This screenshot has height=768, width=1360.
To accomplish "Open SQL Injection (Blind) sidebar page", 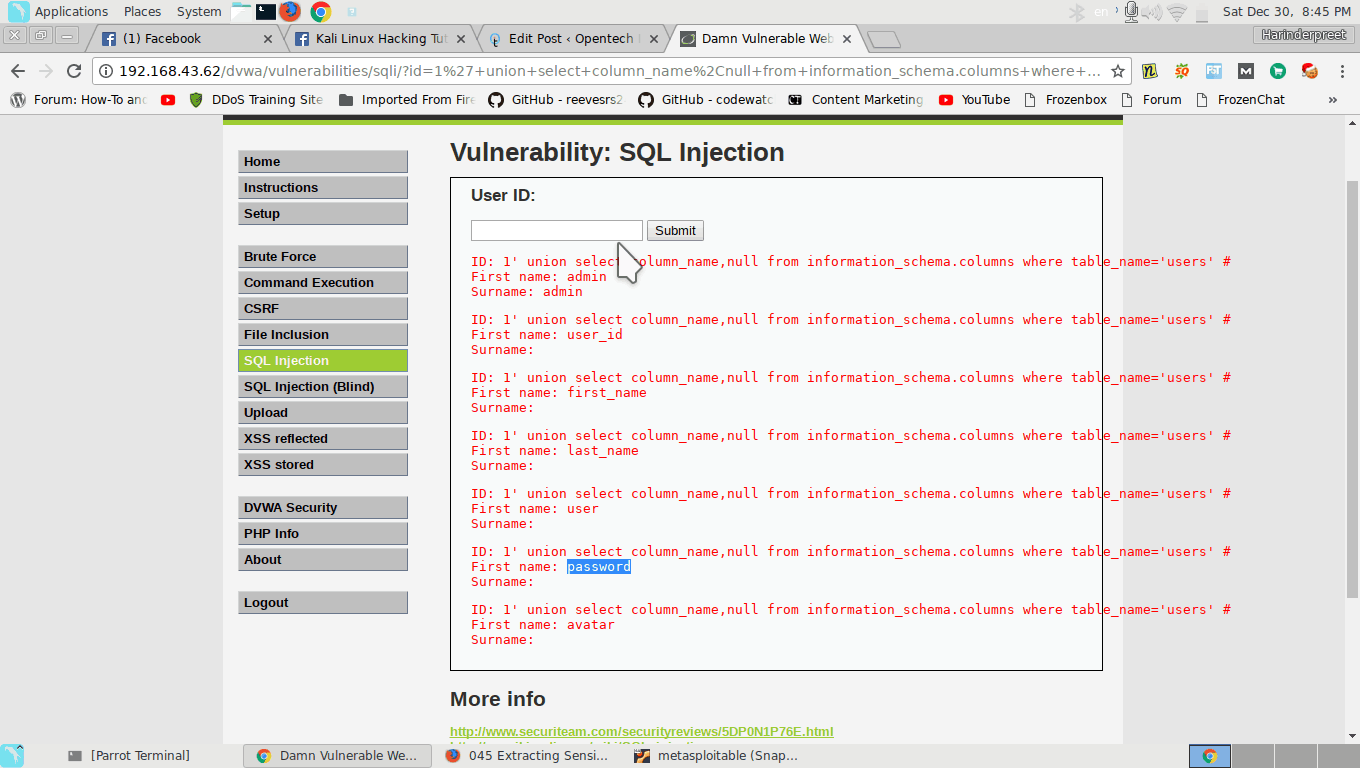I will (323, 387).
